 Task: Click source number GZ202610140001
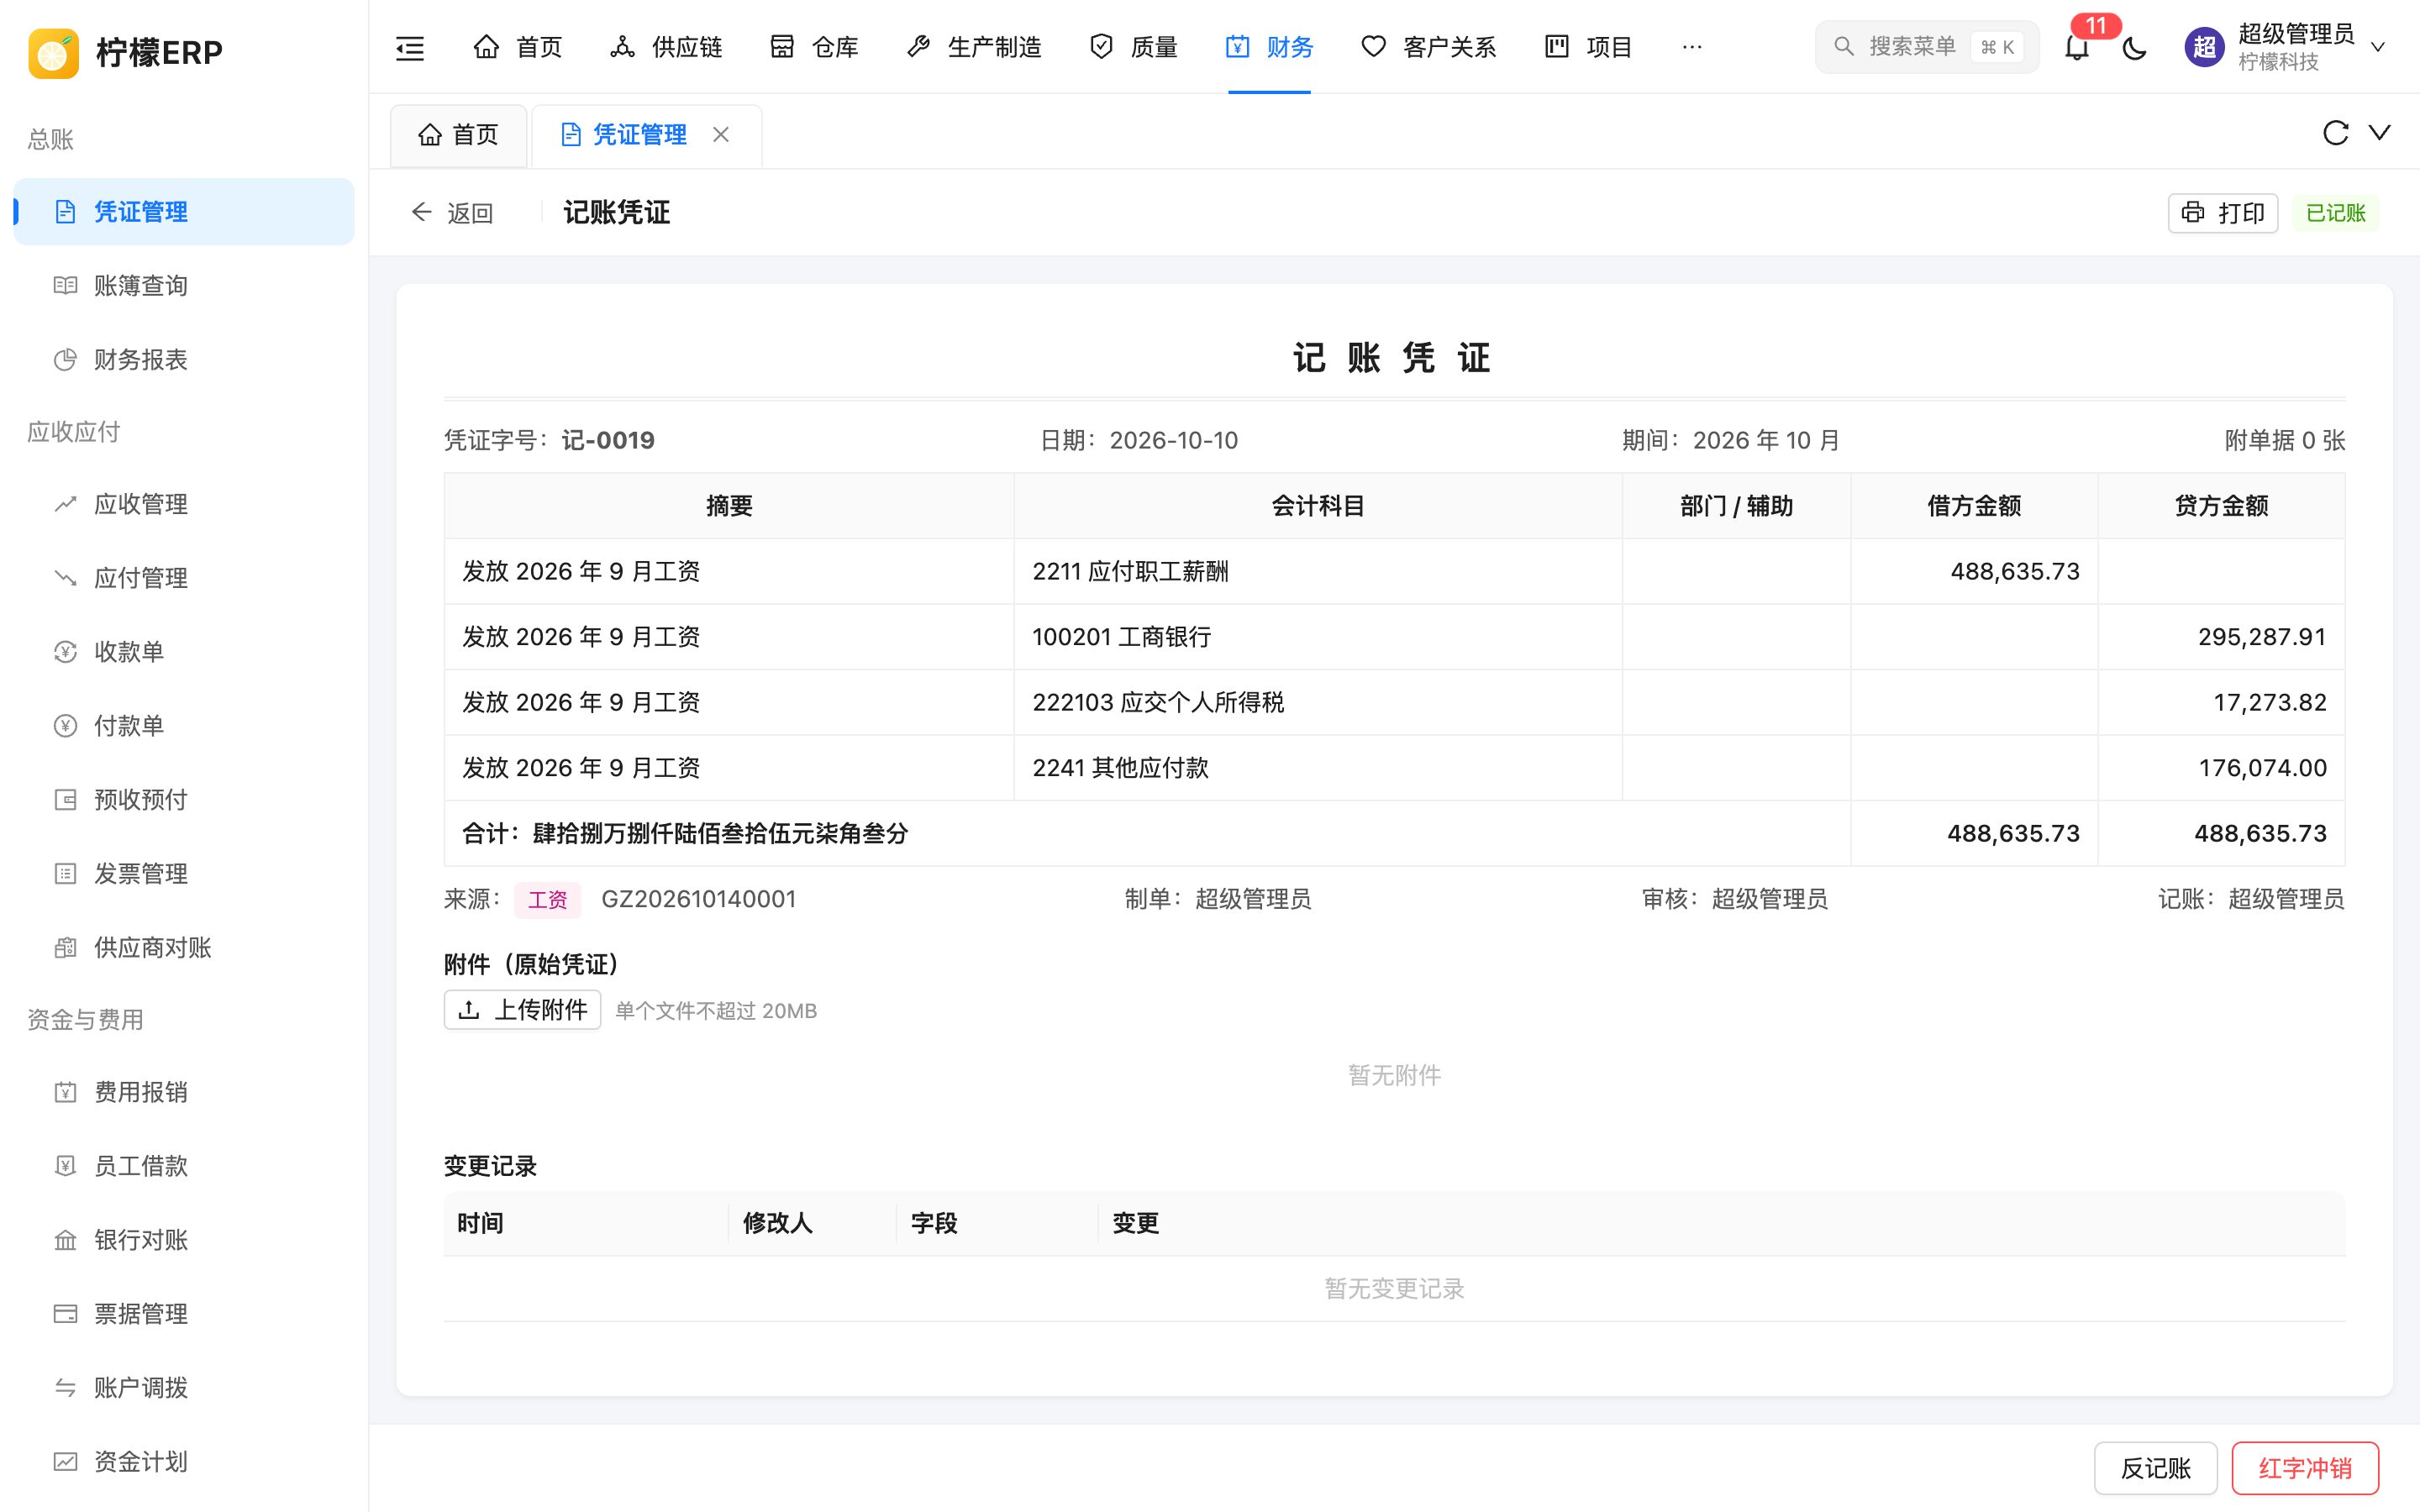click(x=698, y=899)
